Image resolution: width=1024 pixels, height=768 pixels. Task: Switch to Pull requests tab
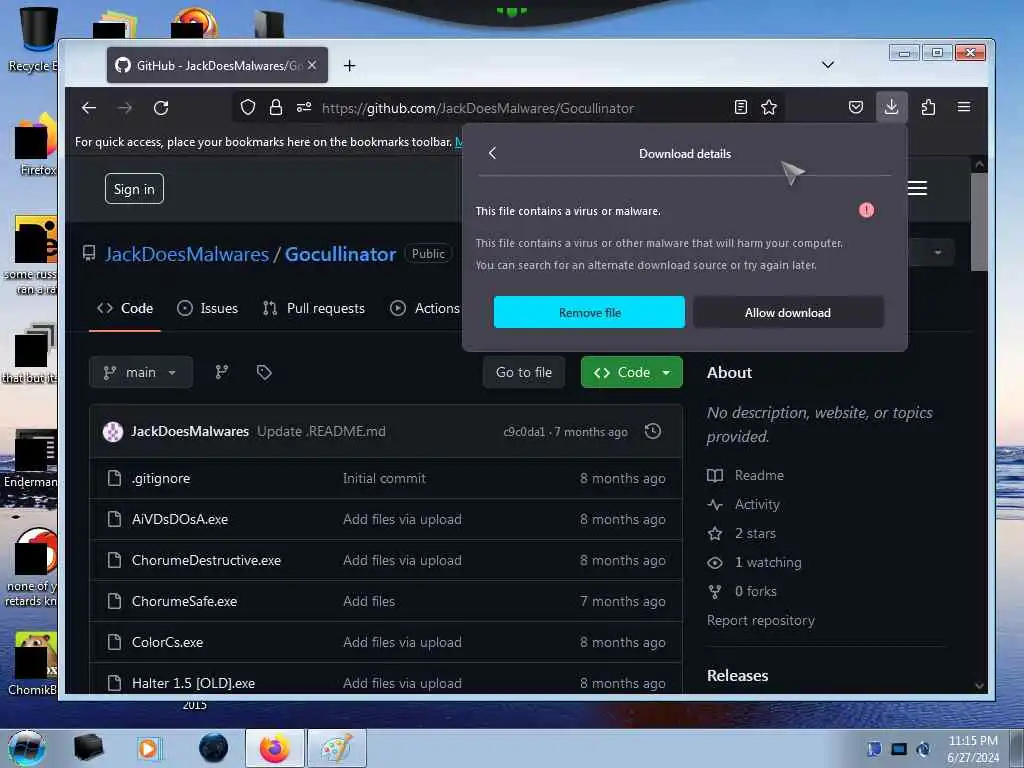[313, 308]
